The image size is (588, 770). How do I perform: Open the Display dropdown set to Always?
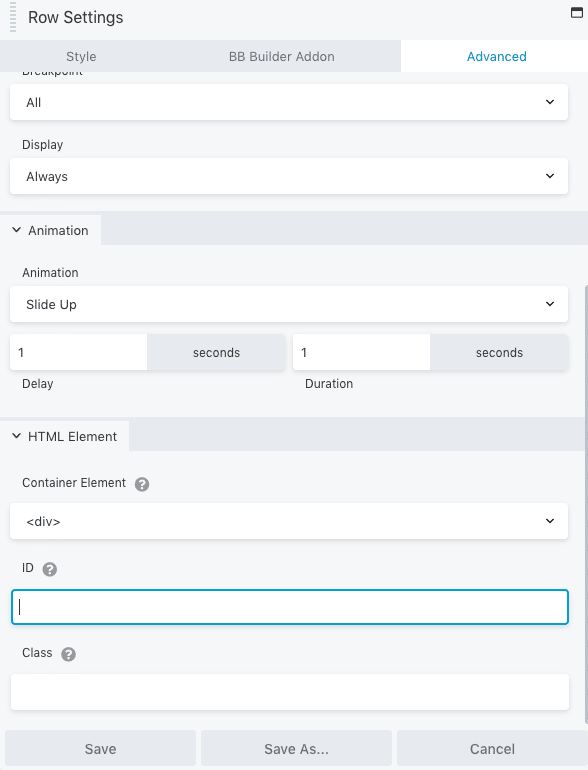coord(289,176)
